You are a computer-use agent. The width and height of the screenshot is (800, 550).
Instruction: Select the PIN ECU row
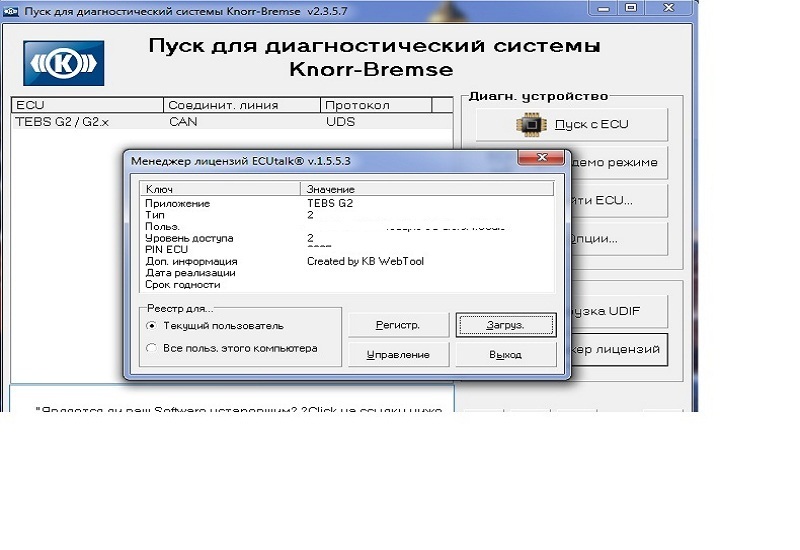[x=347, y=249]
